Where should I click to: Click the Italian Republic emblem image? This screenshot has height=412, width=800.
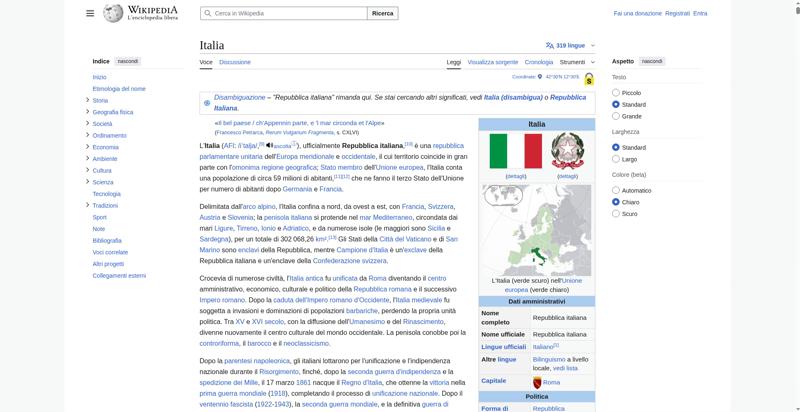pos(567,151)
